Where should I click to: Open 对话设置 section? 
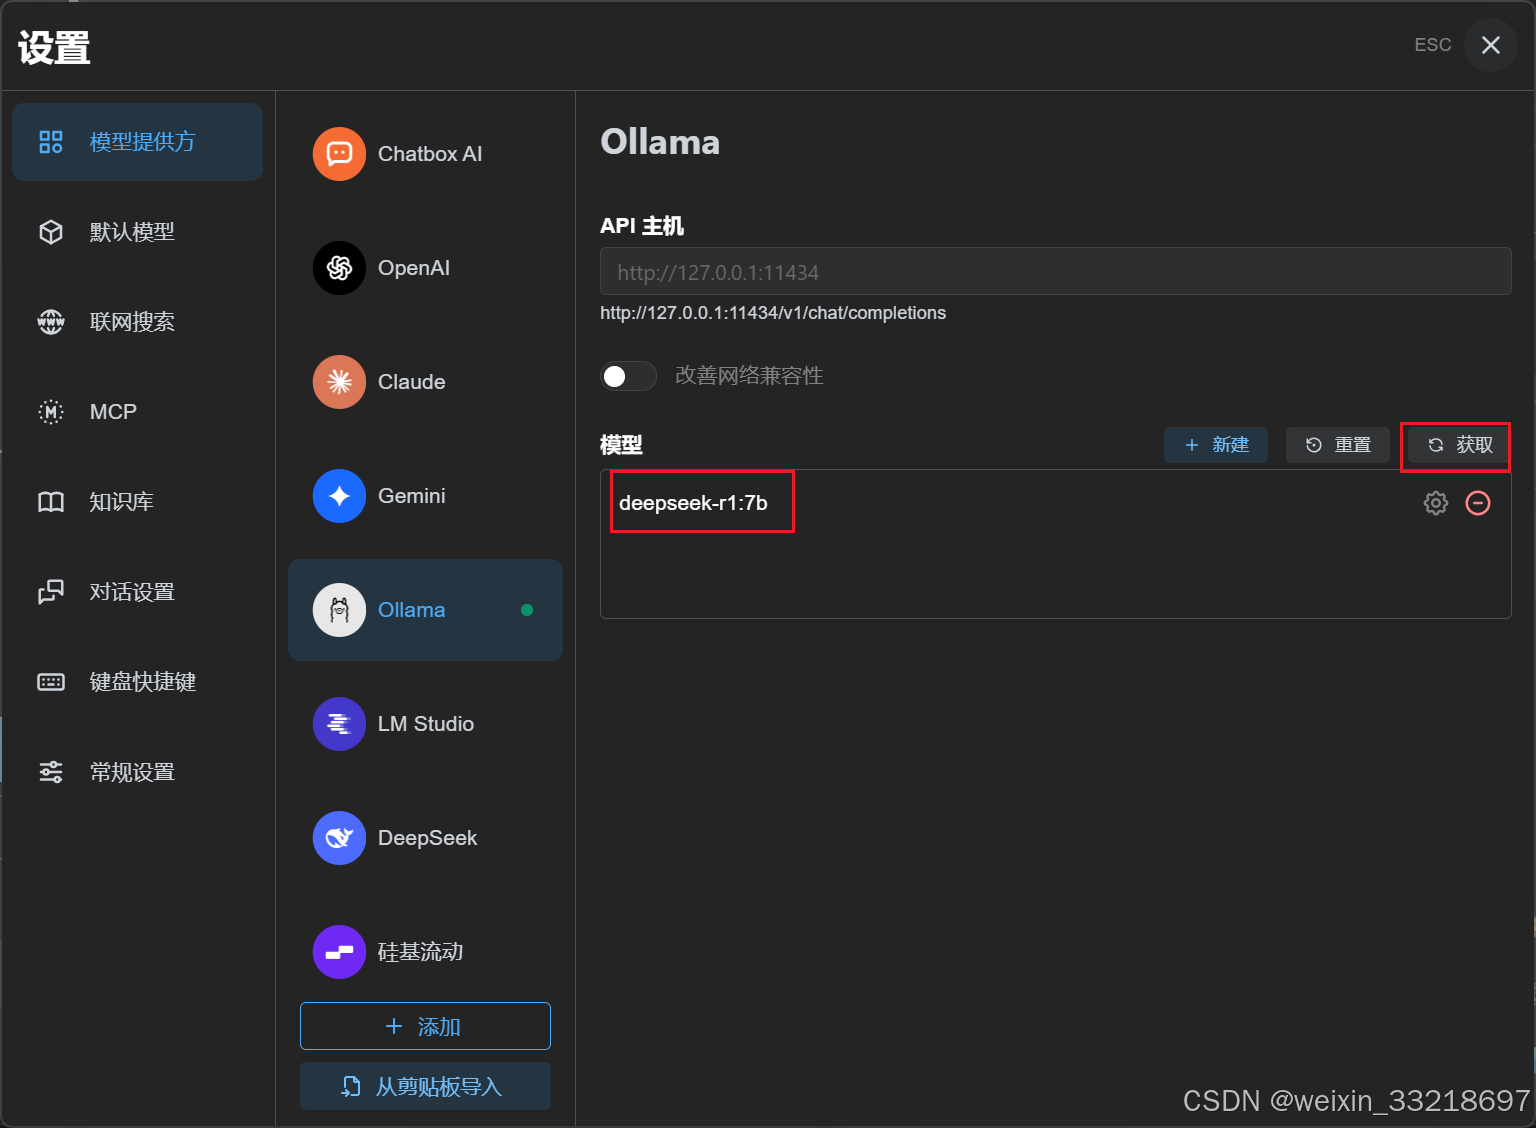click(137, 592)
